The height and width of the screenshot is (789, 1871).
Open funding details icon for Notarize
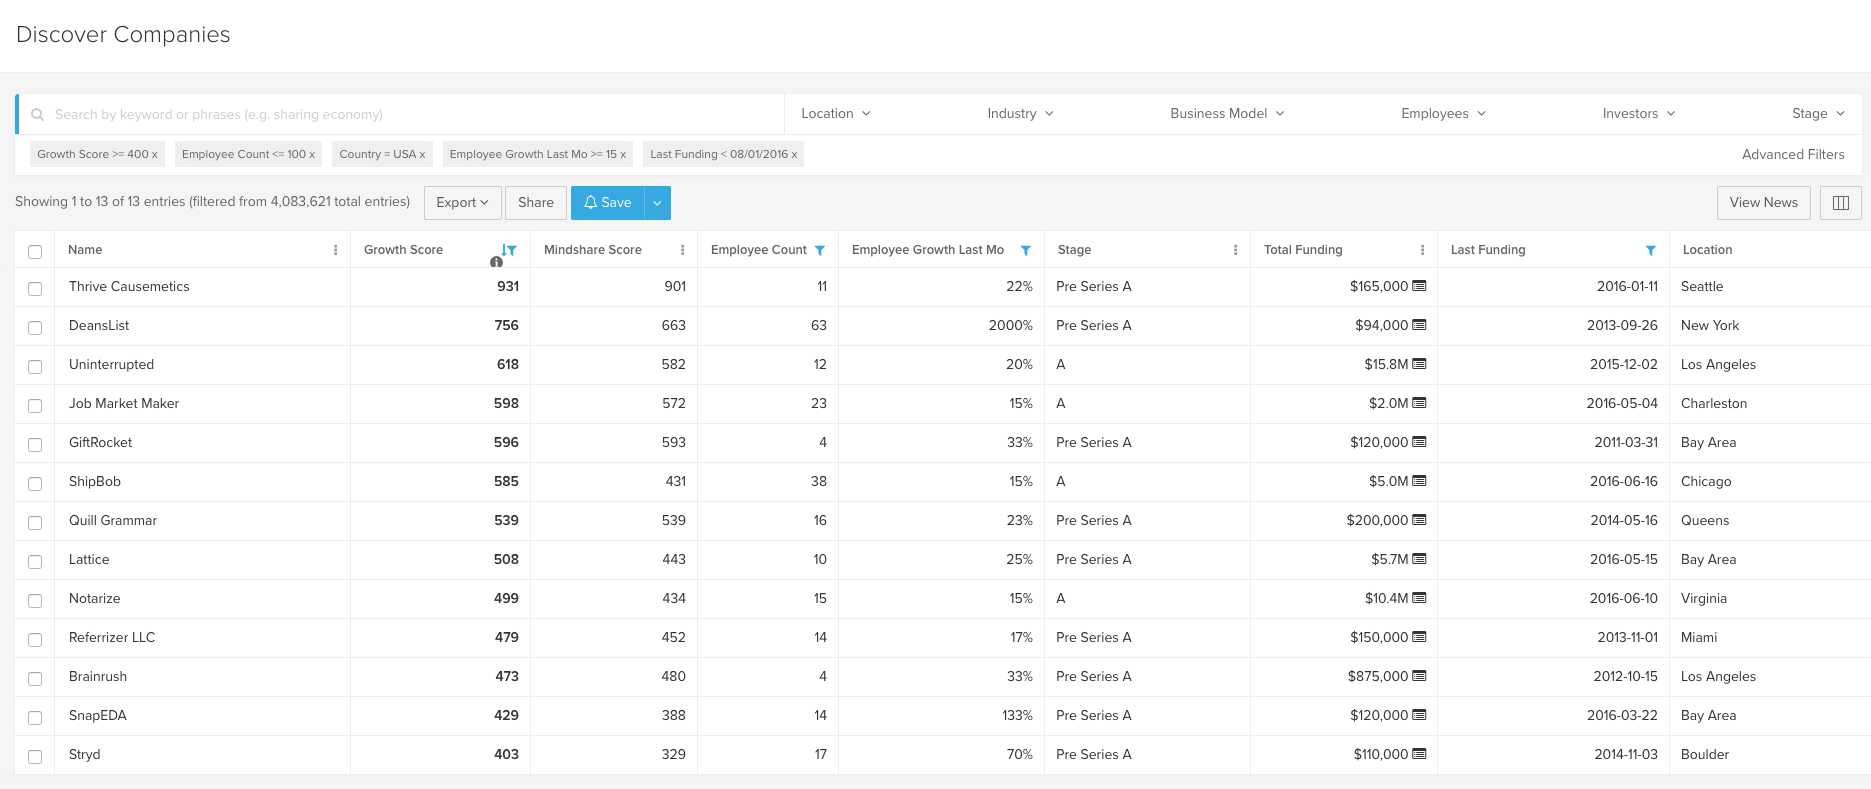pyautogui.click(x=1419, y=598)
